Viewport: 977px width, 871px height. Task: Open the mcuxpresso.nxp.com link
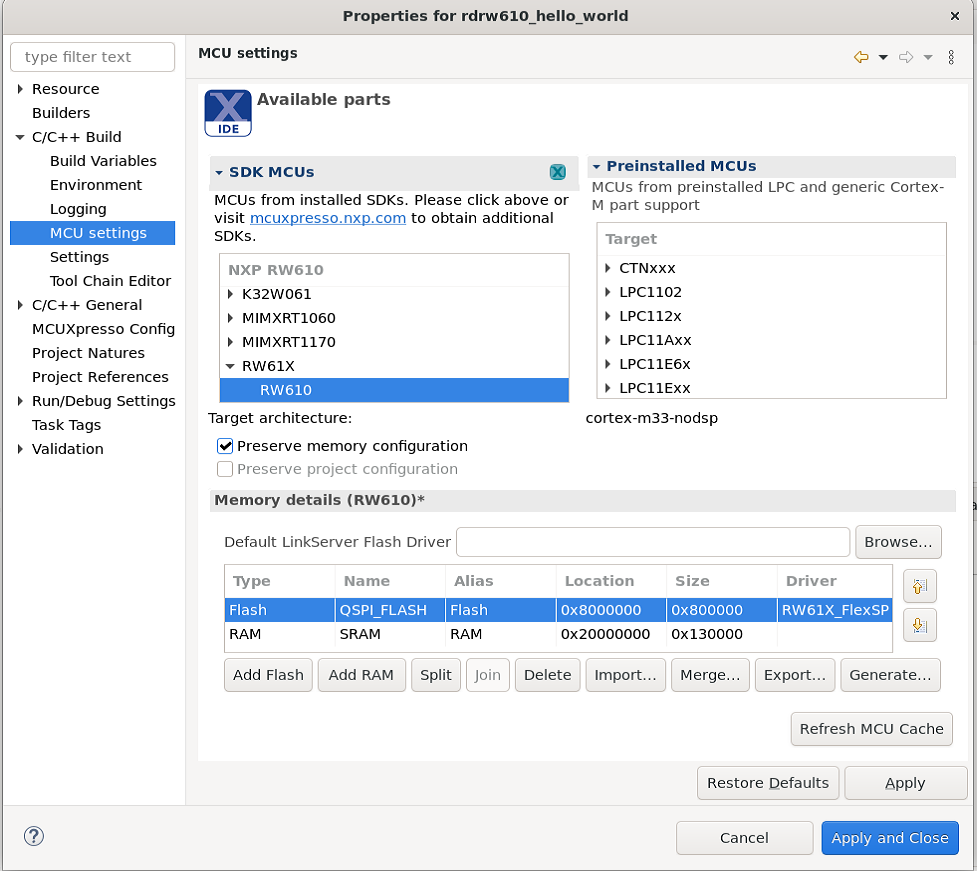(x=328, y=218)
